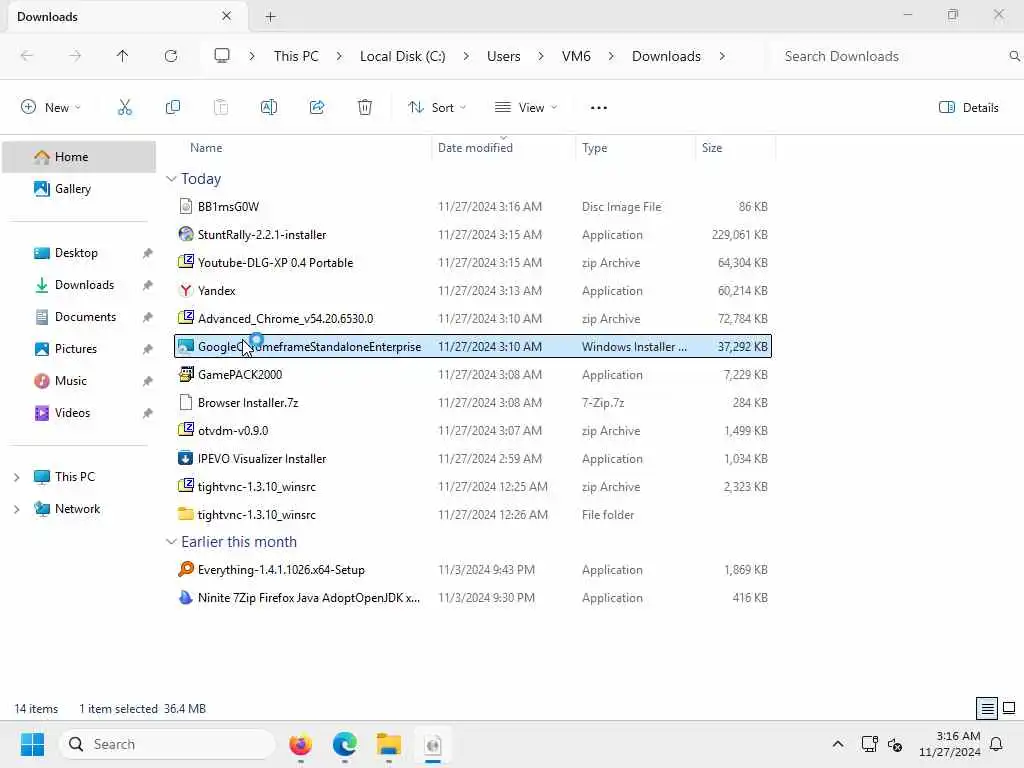Sort by the Name column header
Screen dimensions: 1024x768
(206, 148)
